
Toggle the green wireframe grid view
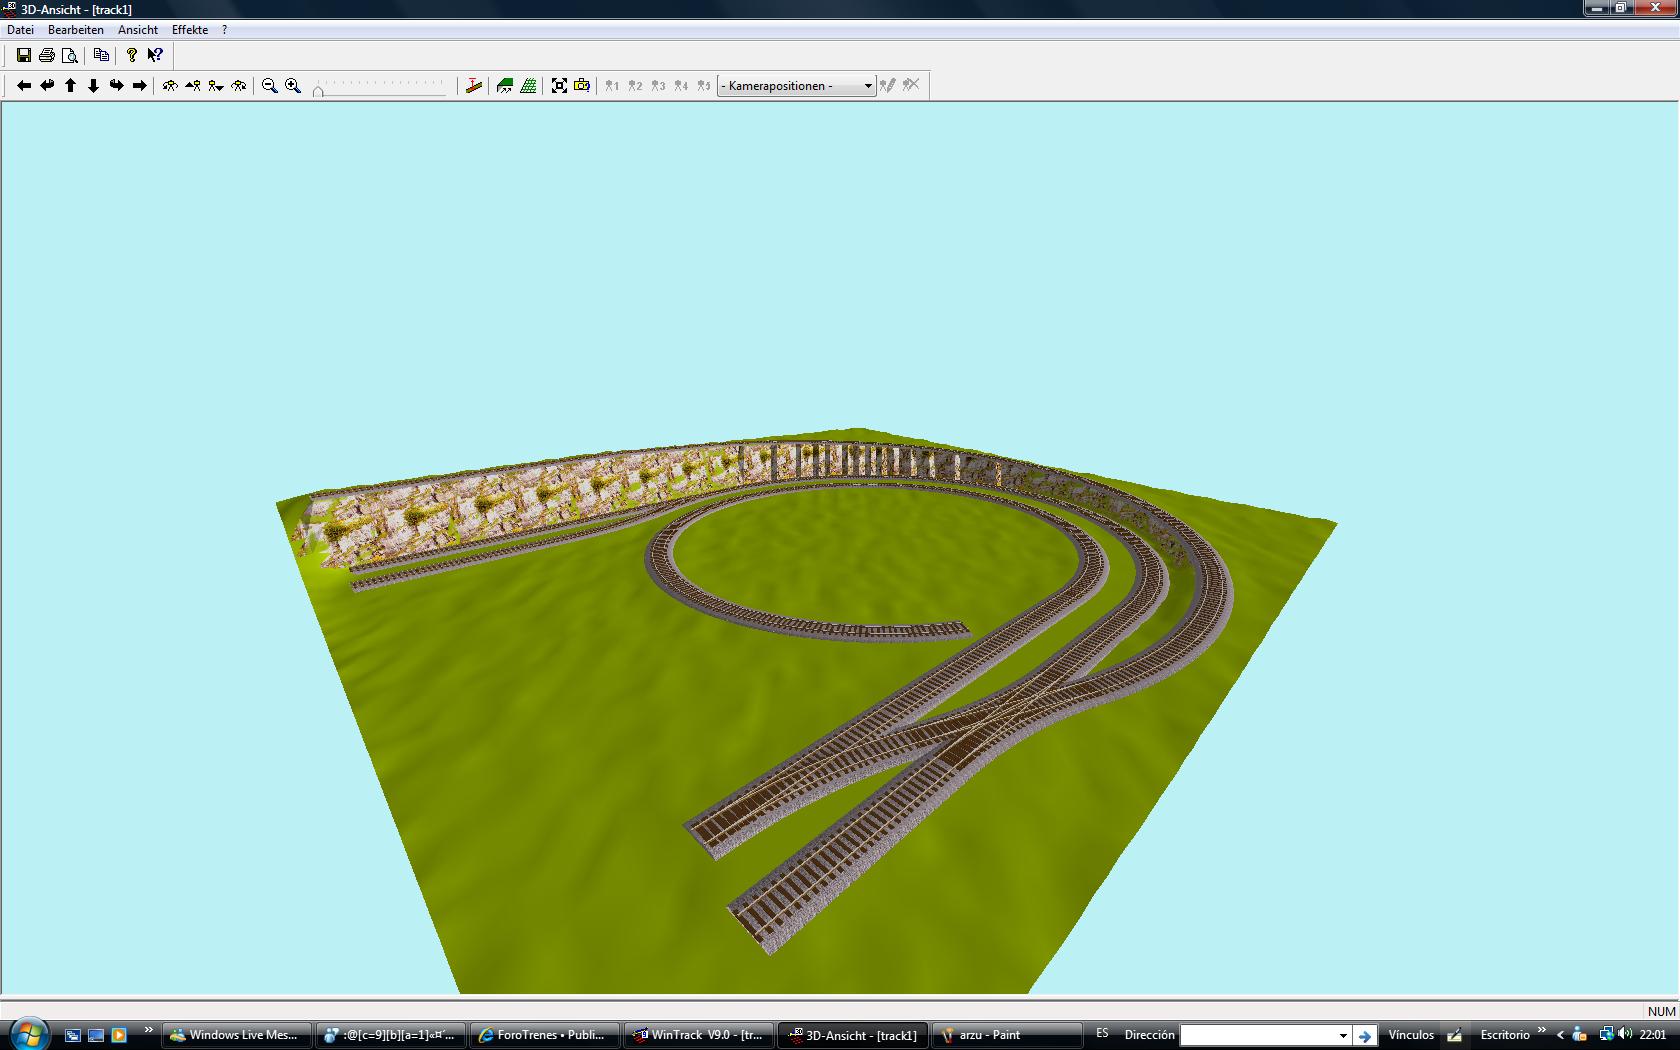pos(528,86)
